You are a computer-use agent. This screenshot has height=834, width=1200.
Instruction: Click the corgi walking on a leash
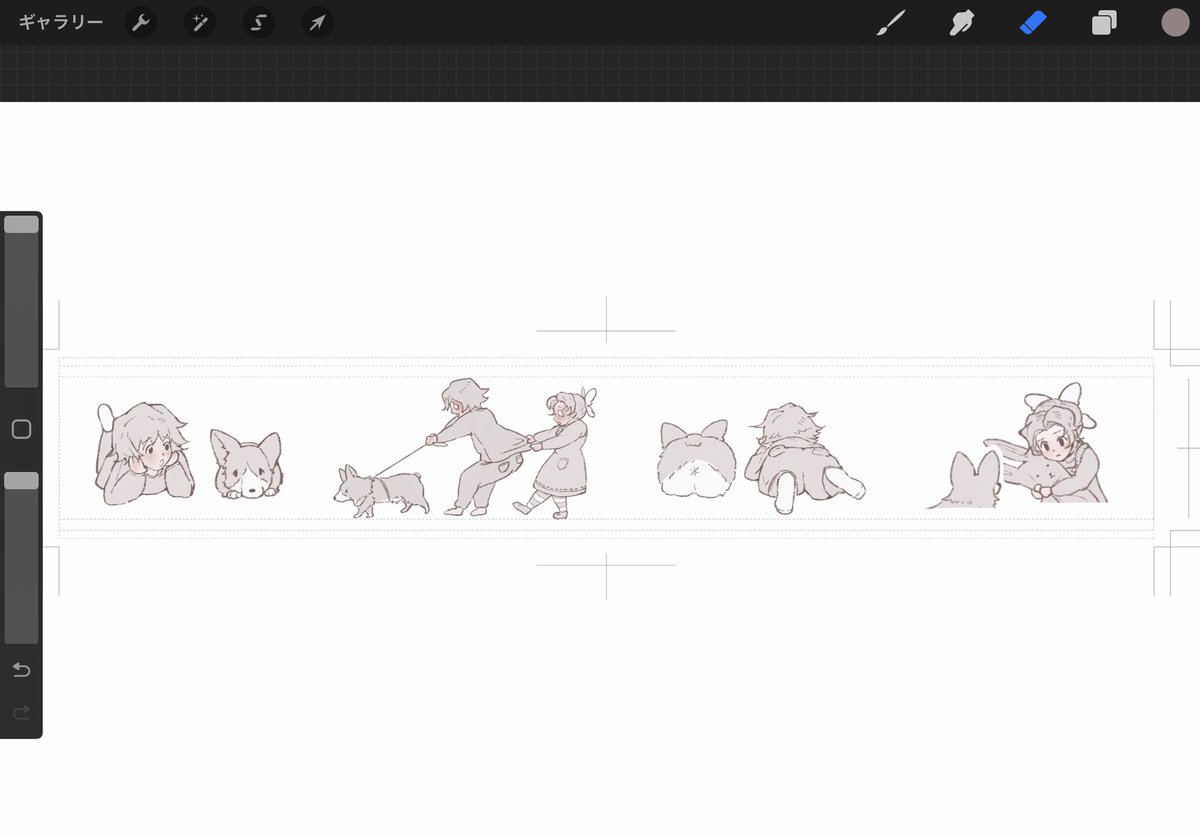click(381, 491)
